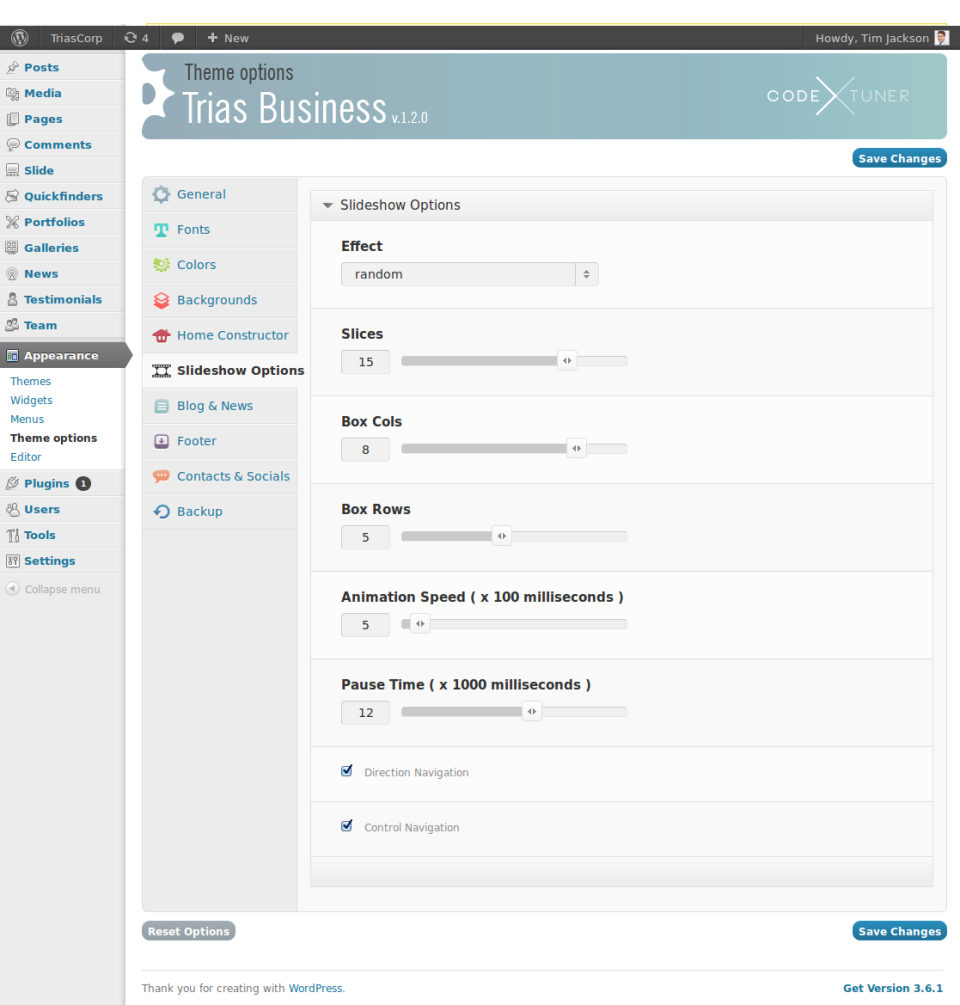Image resolution: width=960 pixels, height=1005 pixels.
Task: Click the WordPress logo icon in admin bar
Action: click(x=20, y=38)
